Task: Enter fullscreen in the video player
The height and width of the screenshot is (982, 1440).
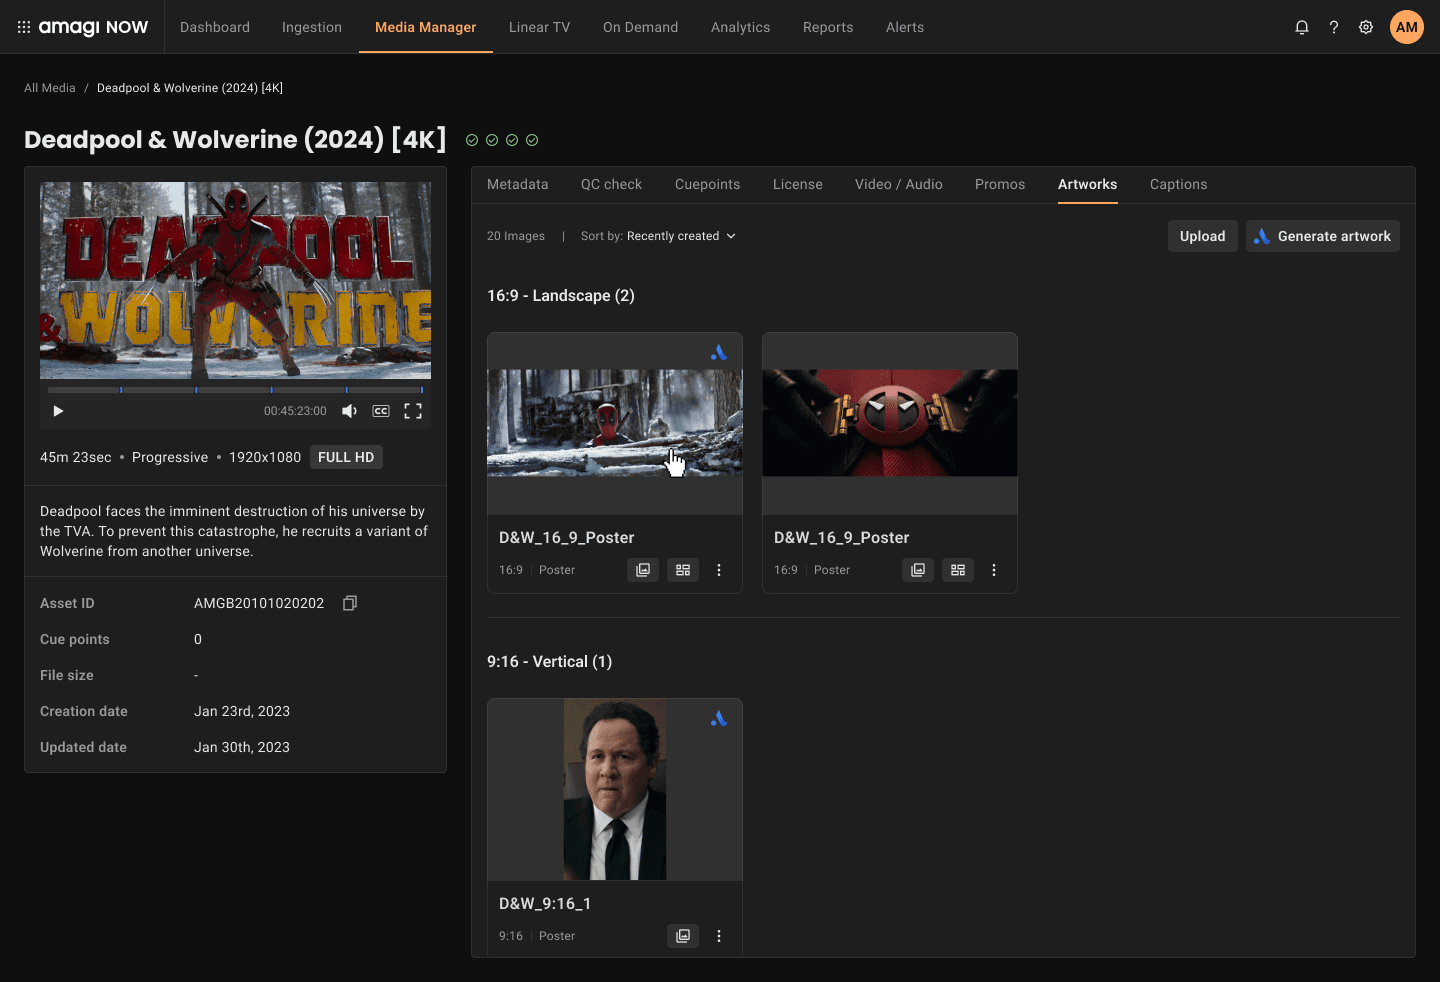Action: [412, 411]
